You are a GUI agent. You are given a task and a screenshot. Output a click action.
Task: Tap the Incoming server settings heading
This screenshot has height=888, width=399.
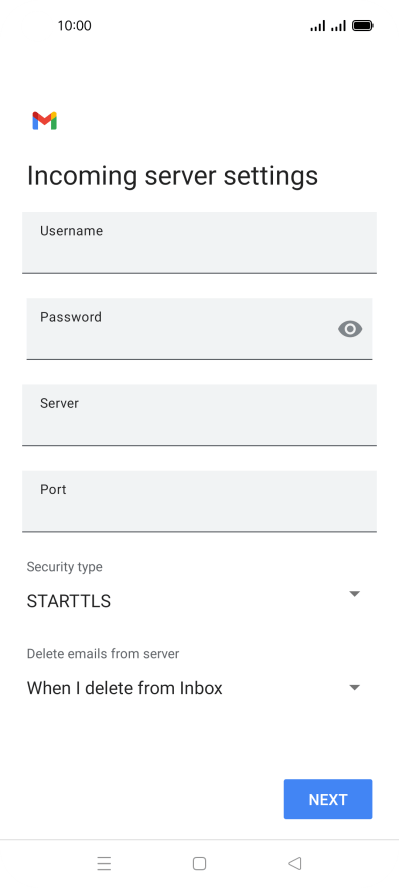coord(172,176)
